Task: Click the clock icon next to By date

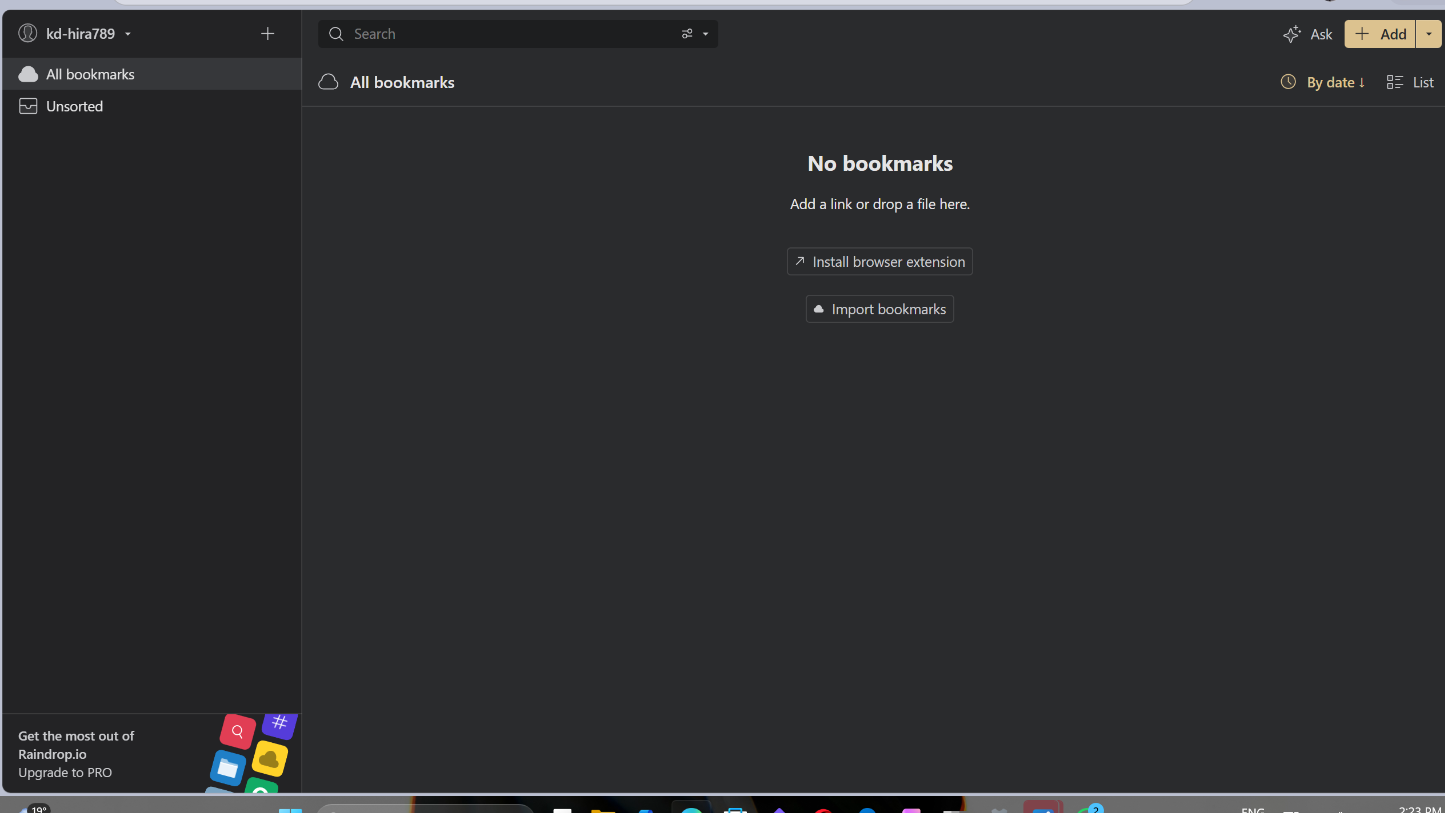Action: pos(1288,82)
